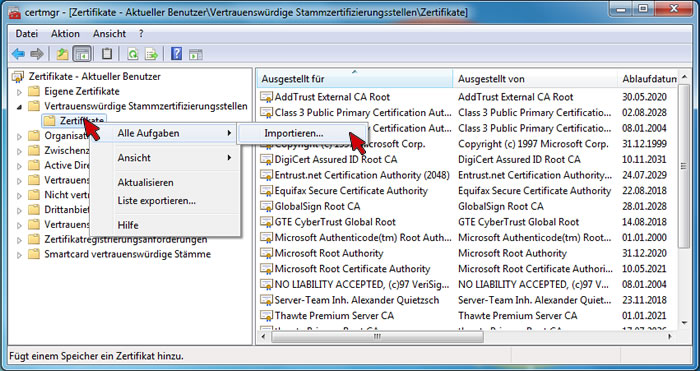Select the Equifax Secure Certificate Authority row

tap(467, 191)
